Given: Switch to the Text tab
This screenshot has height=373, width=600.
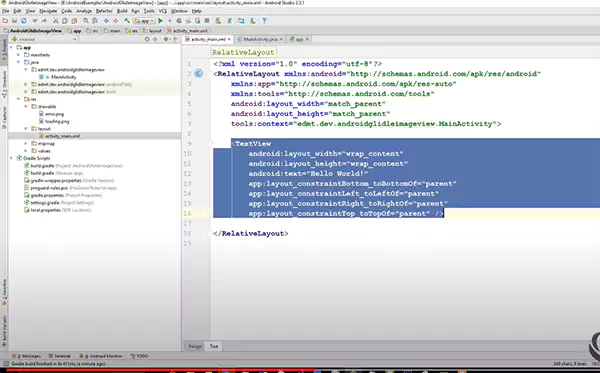Looking at the screenshot, I should pos(214,346).
